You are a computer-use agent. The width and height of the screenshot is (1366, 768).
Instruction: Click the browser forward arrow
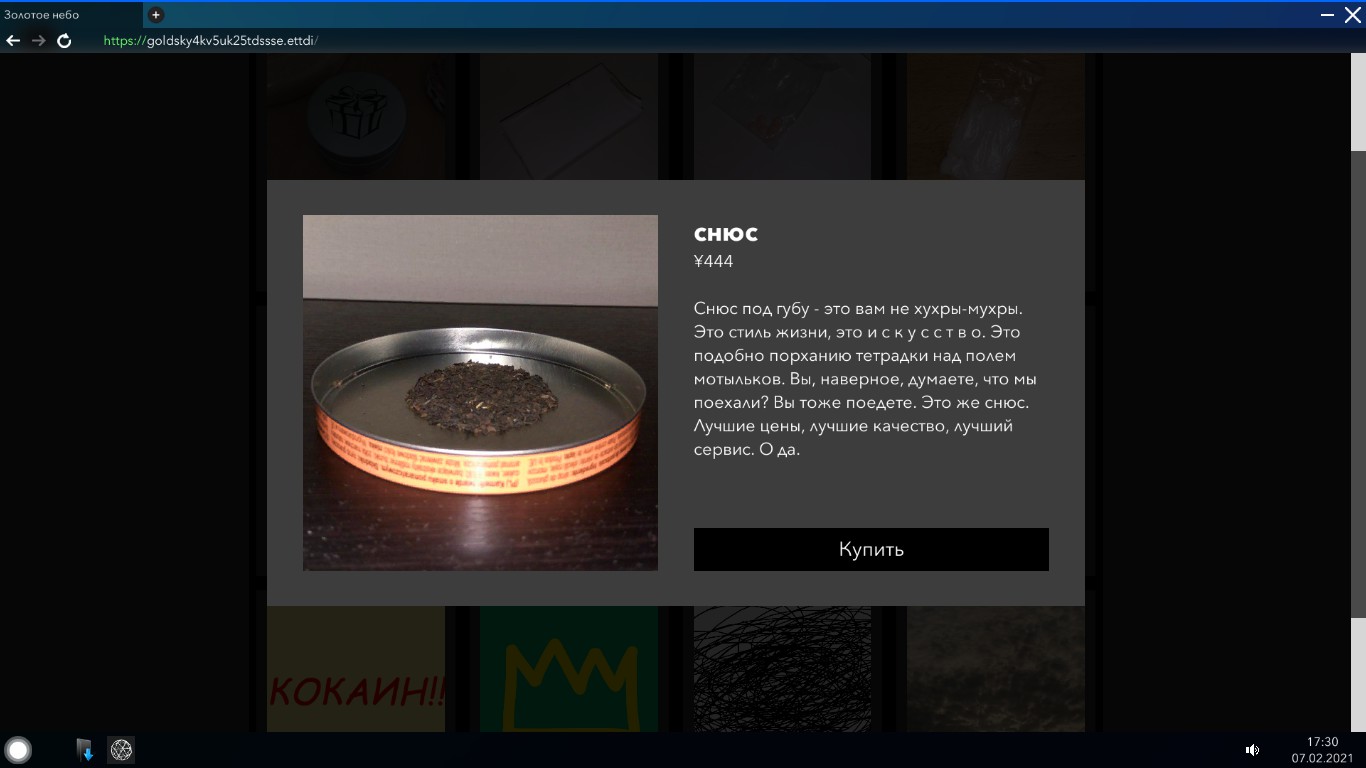pyautogui.click(x=39, y=41)
